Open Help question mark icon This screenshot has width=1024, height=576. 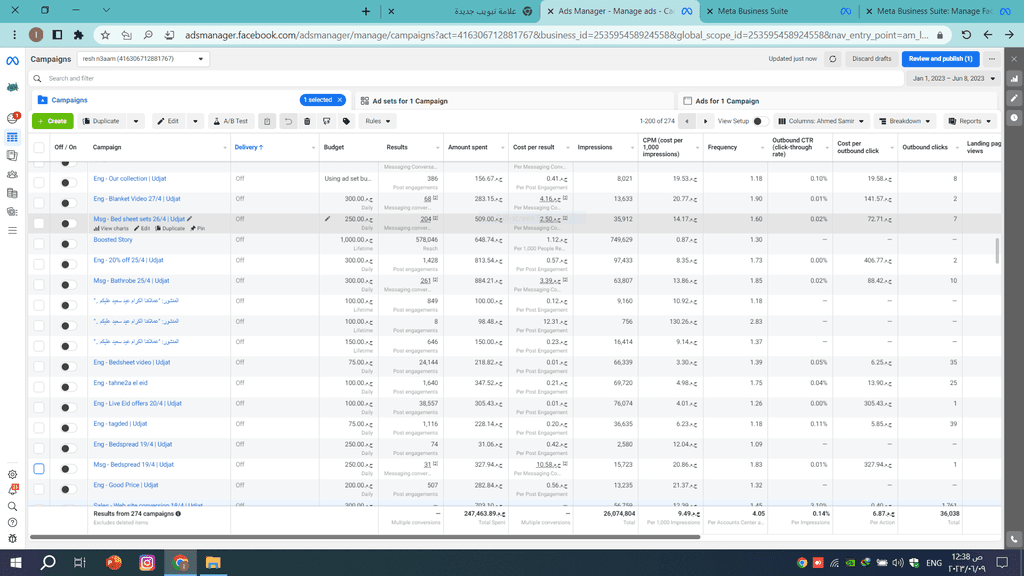12,522
